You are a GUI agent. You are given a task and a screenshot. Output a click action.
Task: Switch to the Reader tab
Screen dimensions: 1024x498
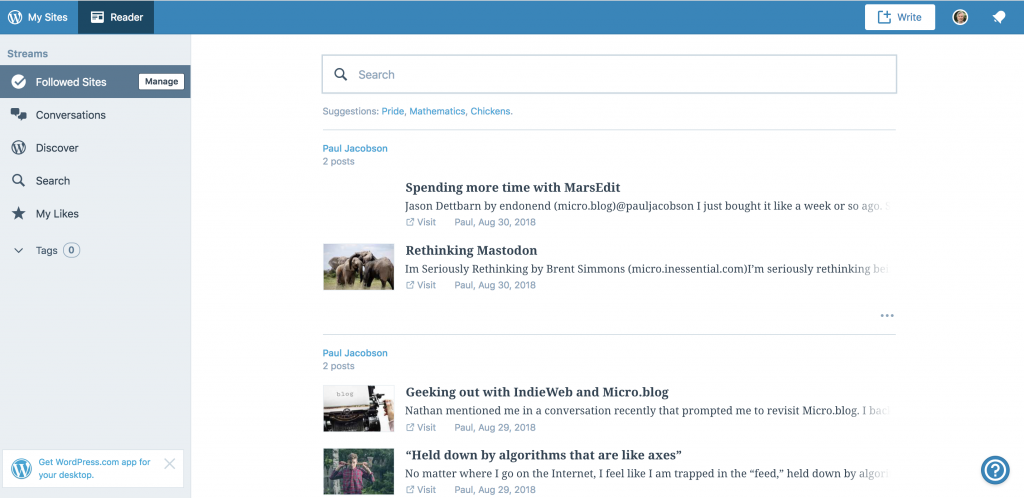(116, 18)
